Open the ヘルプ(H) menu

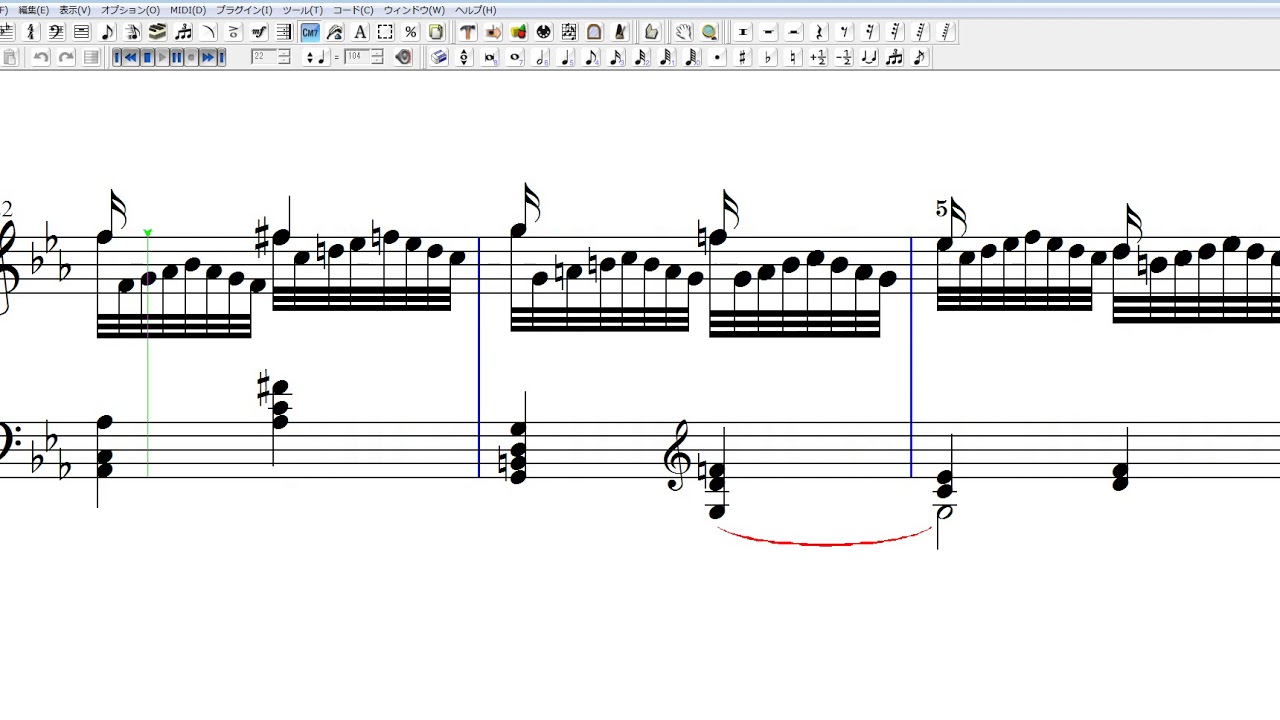click(476, 10)
